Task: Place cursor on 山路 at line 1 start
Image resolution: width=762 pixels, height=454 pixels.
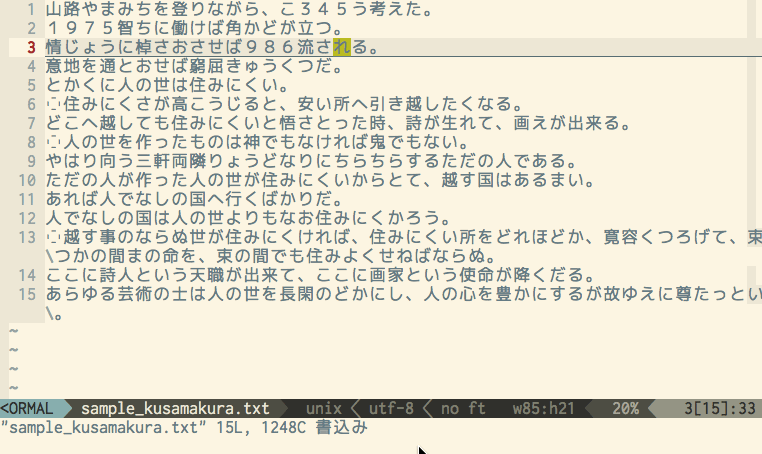Action: (64, 9)
